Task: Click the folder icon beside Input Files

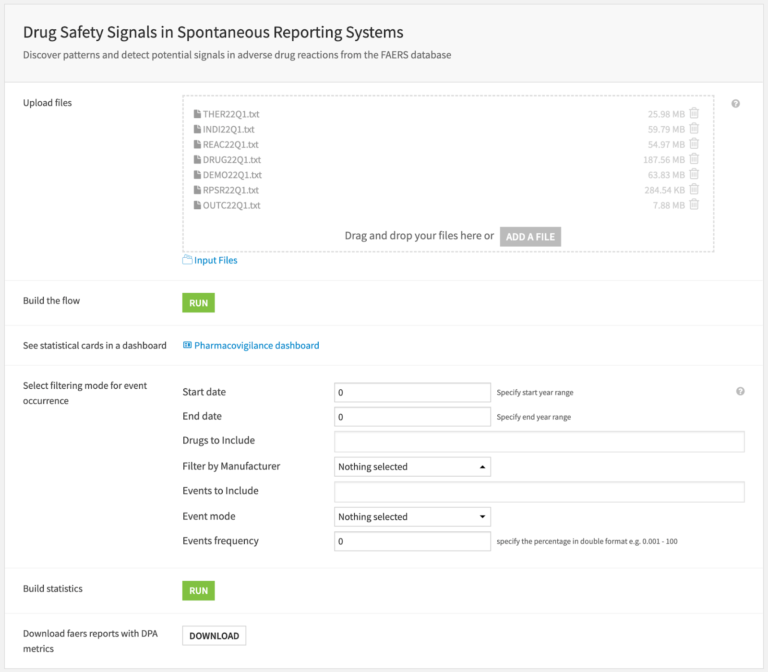Action: click(187, 260)
